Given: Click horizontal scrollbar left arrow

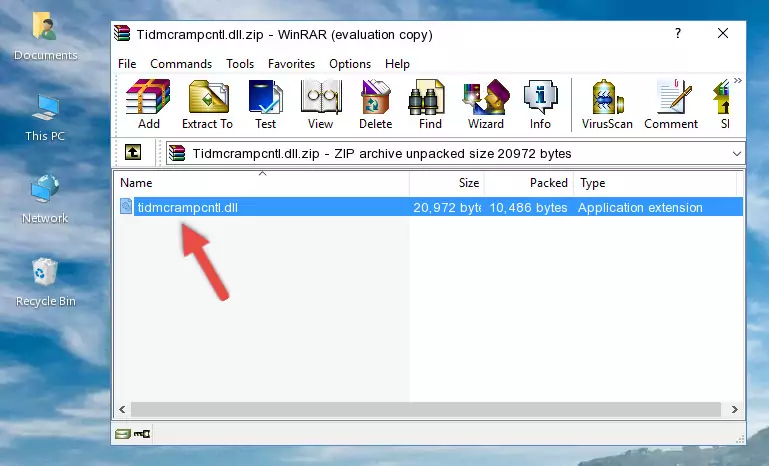Looking at the screenshot, I should (122, 409).
